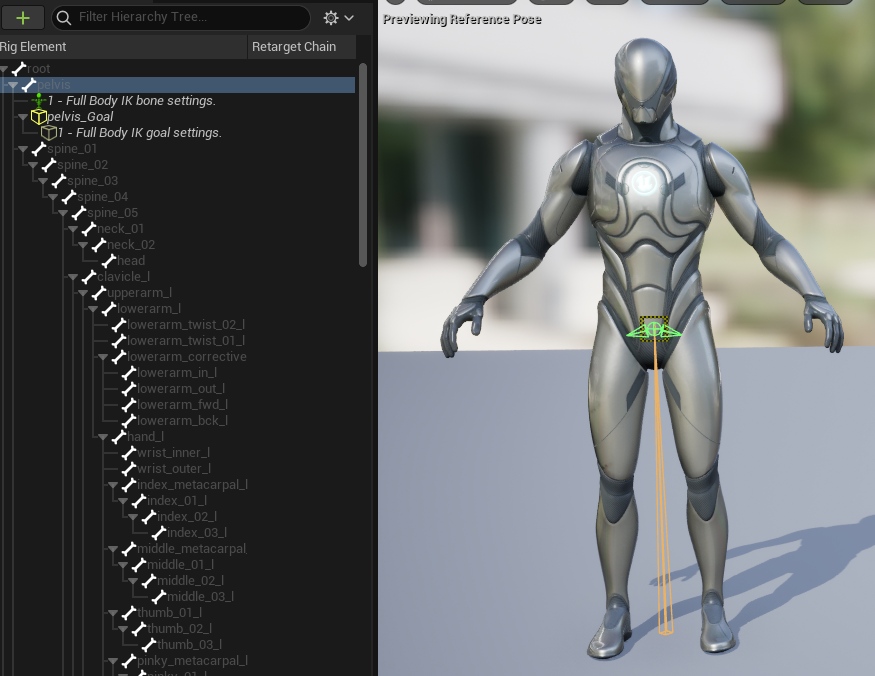Select the lowerarm_twist_02_l bone icon
Screen dimensions: 875x676
pos(119,325)
